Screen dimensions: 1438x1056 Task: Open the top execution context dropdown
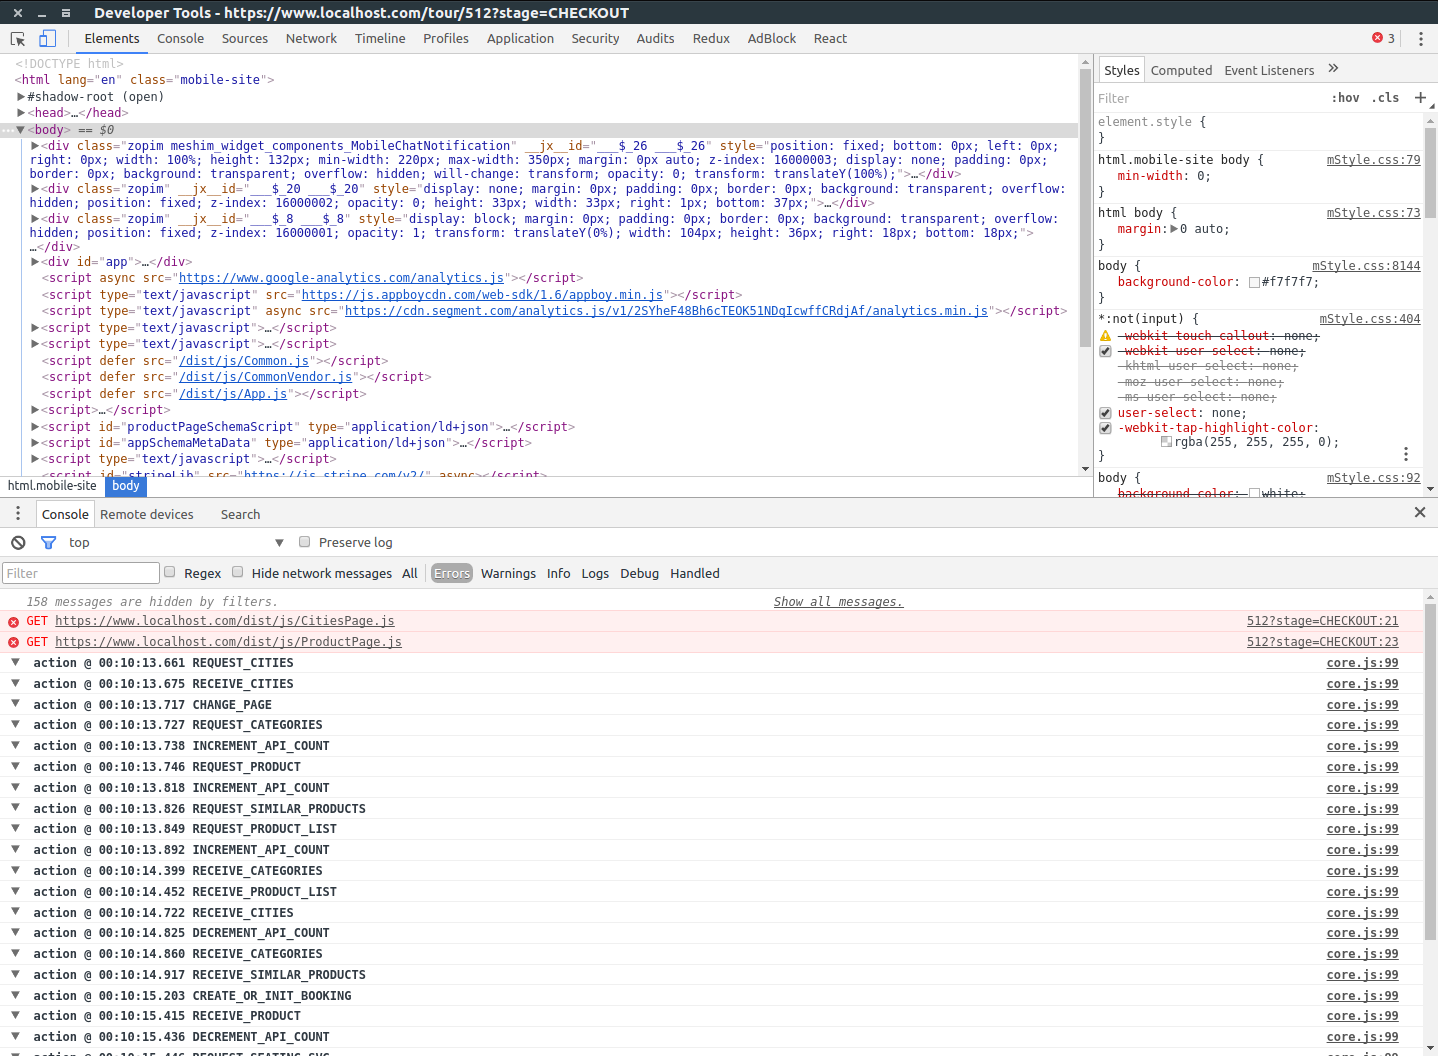coord(177,542)
